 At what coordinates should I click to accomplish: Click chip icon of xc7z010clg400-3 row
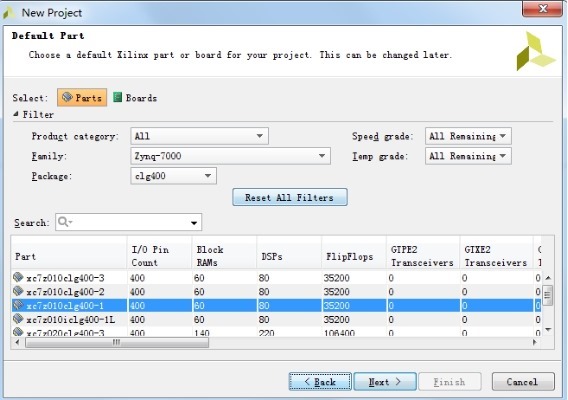[x=18, y=278]
